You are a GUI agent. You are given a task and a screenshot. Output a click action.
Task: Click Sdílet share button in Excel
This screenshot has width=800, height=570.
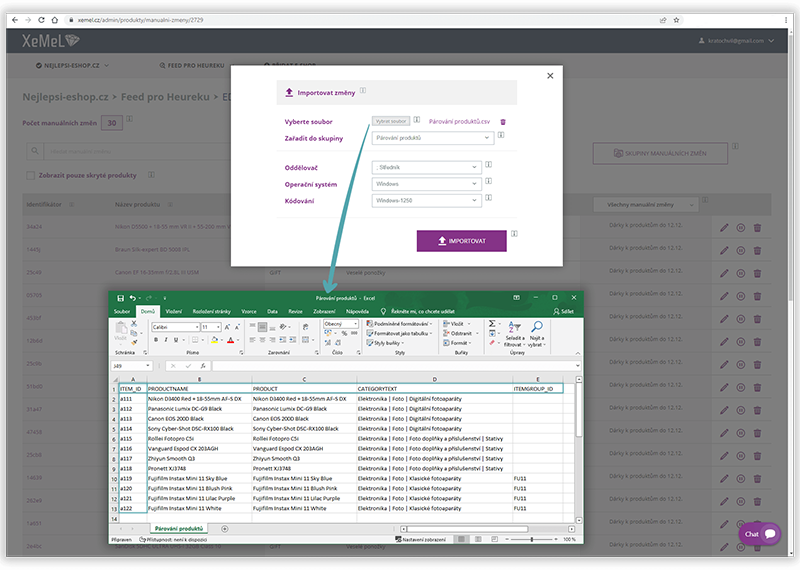pyautogui.click(x=564, y=311)
